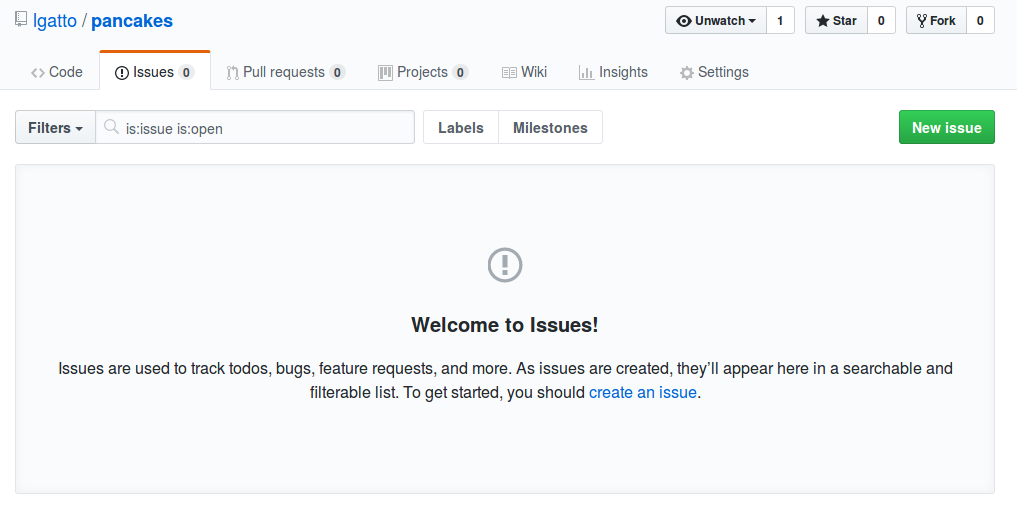Screen dimensions: 1017x508
Task: Open the Labels page
Action: click(x=461, y=128)
